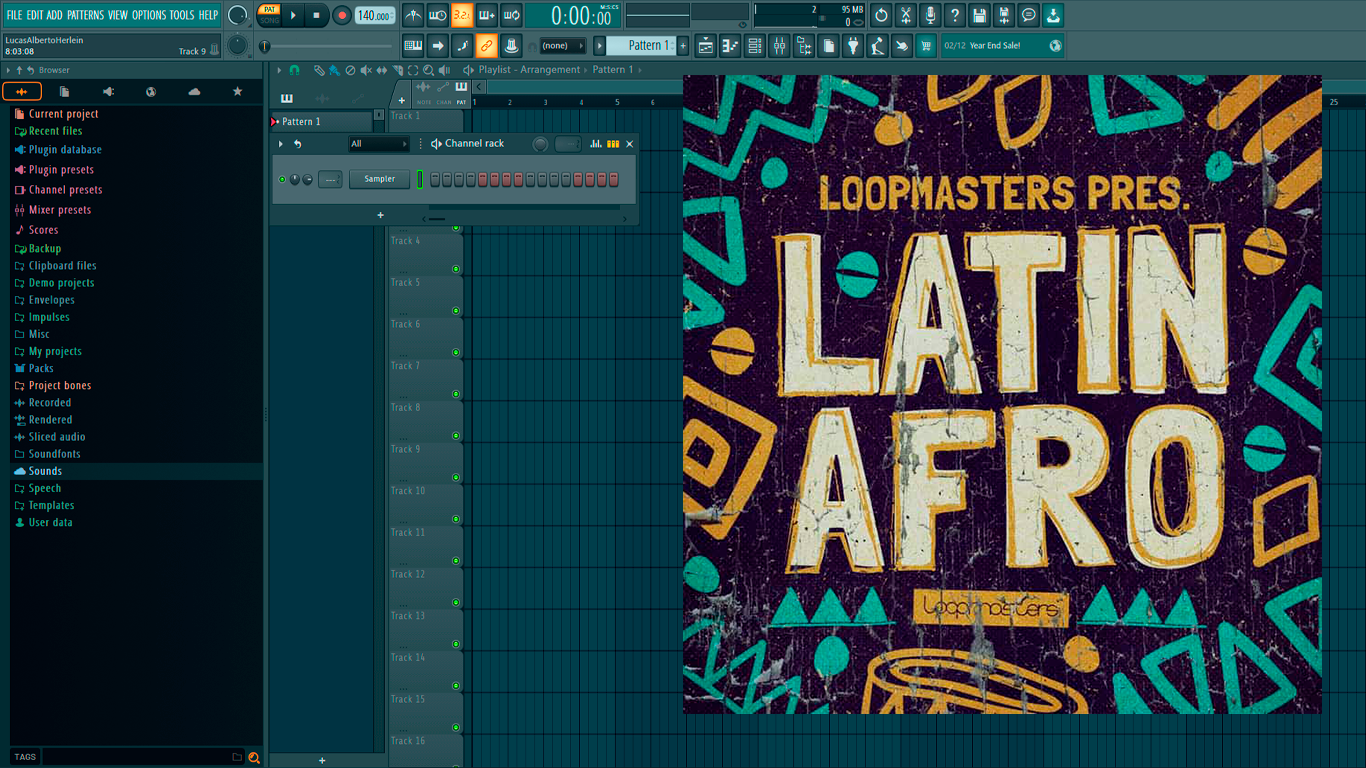Expand Recent files in browser
This screenshot has width=1366, height=768.
coord(55,131)
